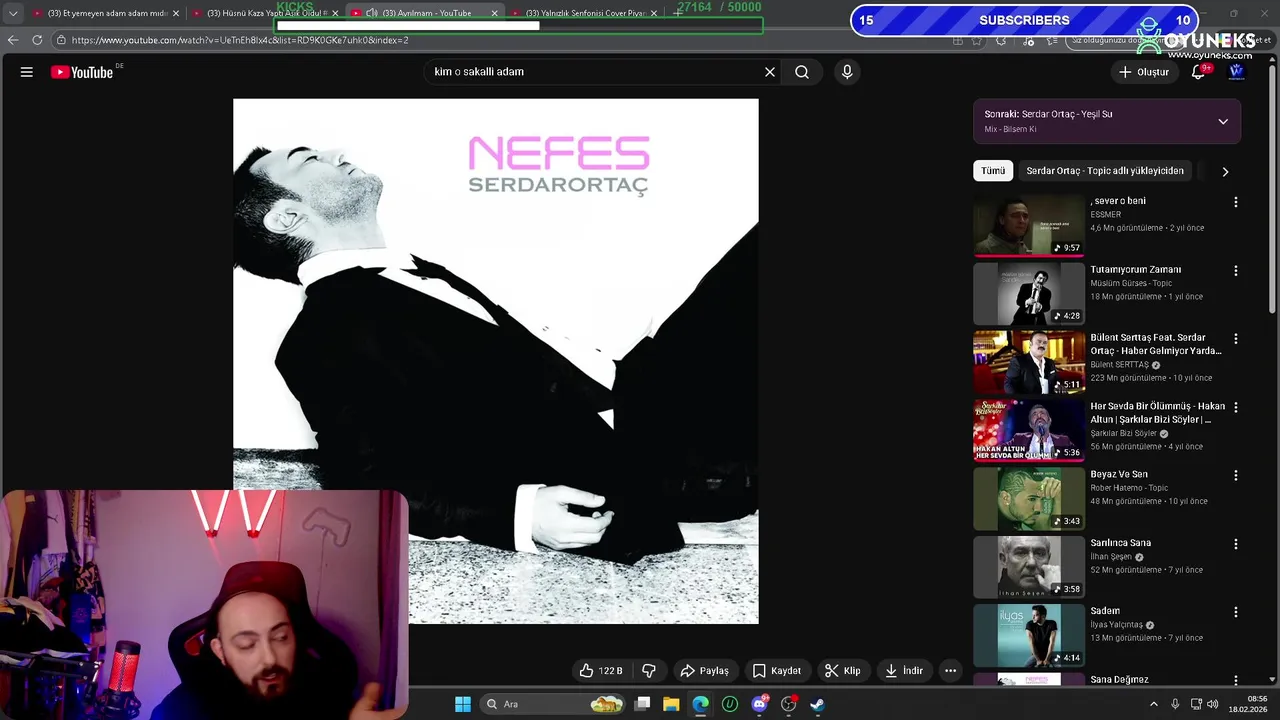This screenshot has width=1280, height=720.
Task: Open YouTube notifications bell
Action: (1198, 72)
